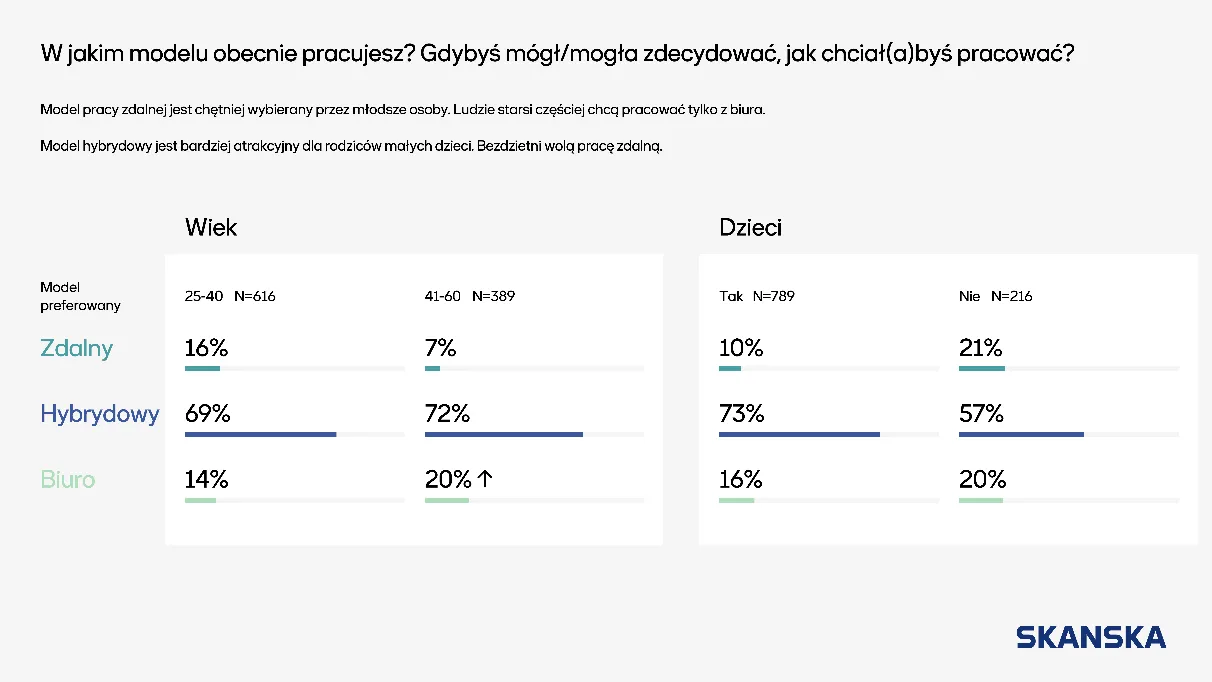Click the 25-40 N=616 column header
Image resolution: width=1212 pixels, height=682 pixels.
coord(230,296)
